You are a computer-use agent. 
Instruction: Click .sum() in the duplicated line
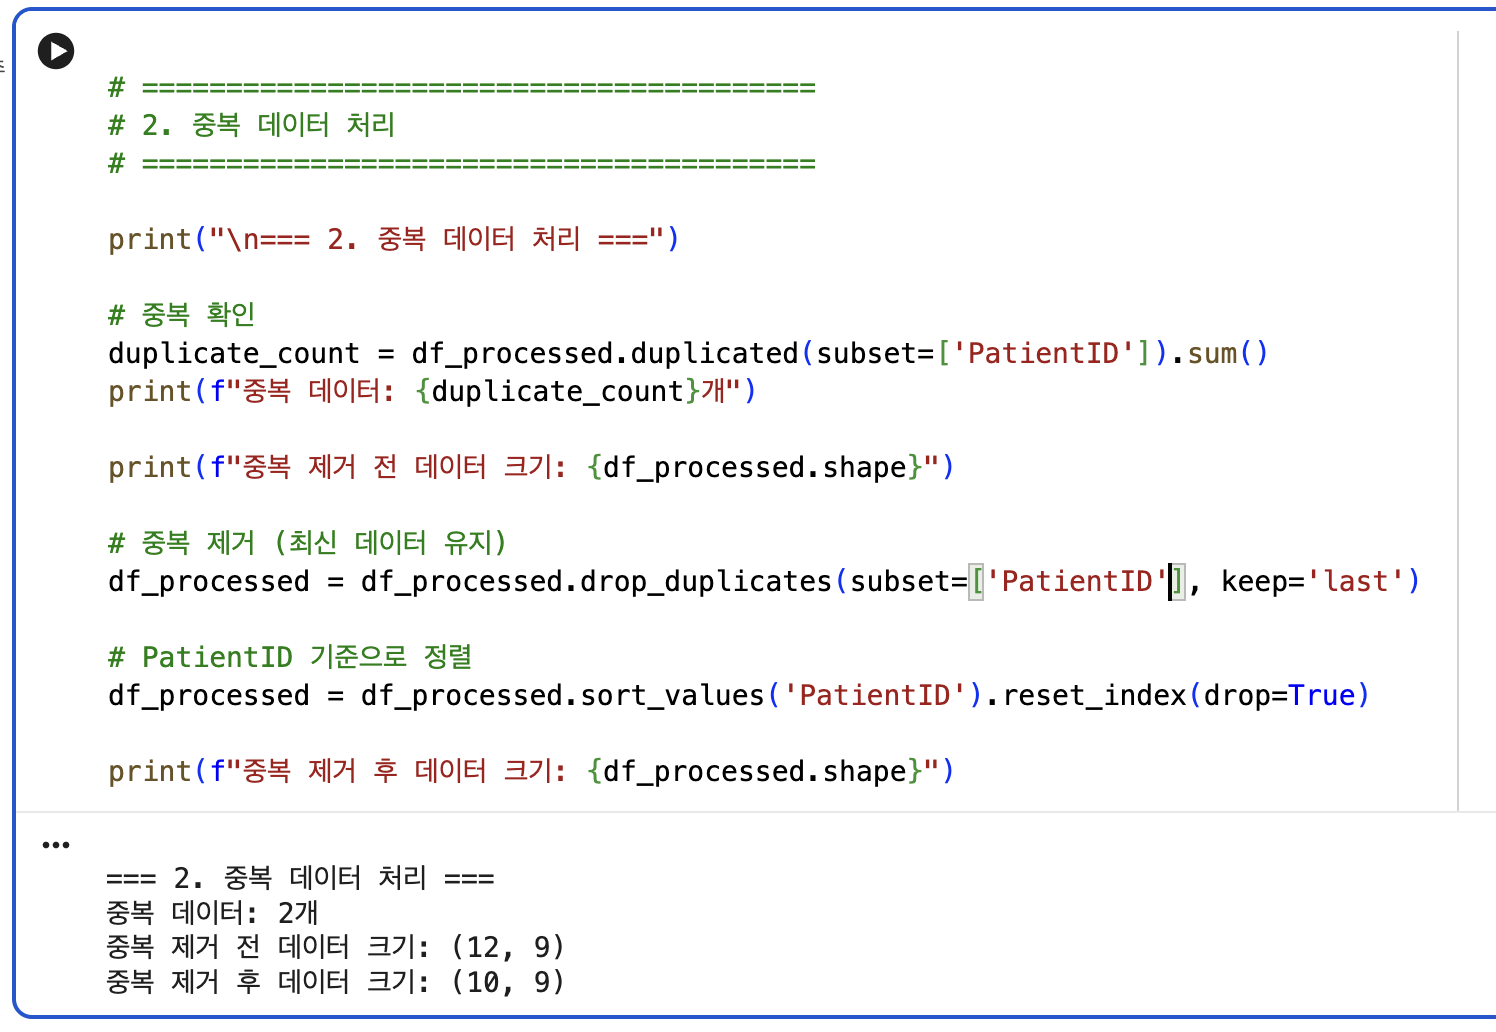pyautogui.click(x=1219, y=353)
